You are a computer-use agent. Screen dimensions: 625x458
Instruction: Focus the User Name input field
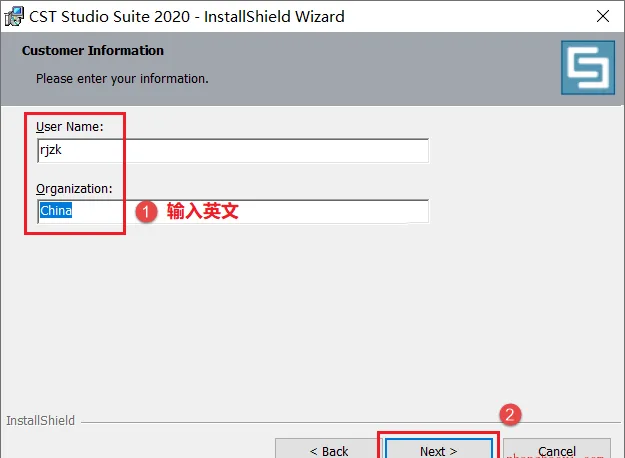233,151
